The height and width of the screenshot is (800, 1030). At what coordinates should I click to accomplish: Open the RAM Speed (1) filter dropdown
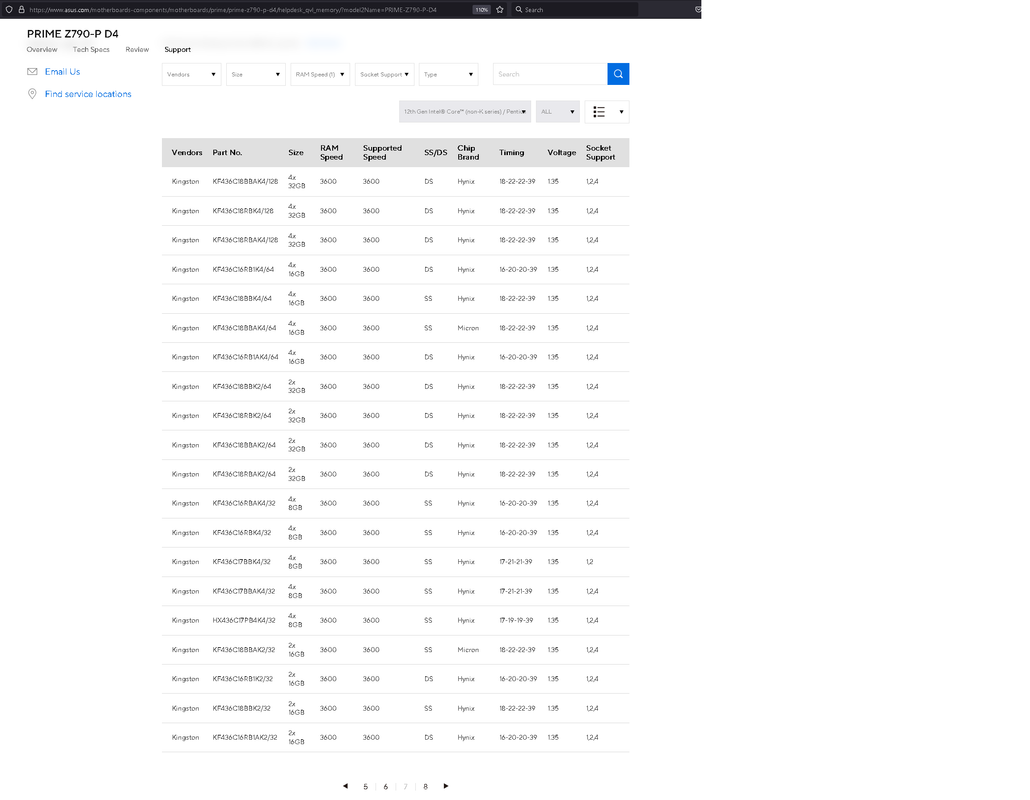(x=320, y=74)
